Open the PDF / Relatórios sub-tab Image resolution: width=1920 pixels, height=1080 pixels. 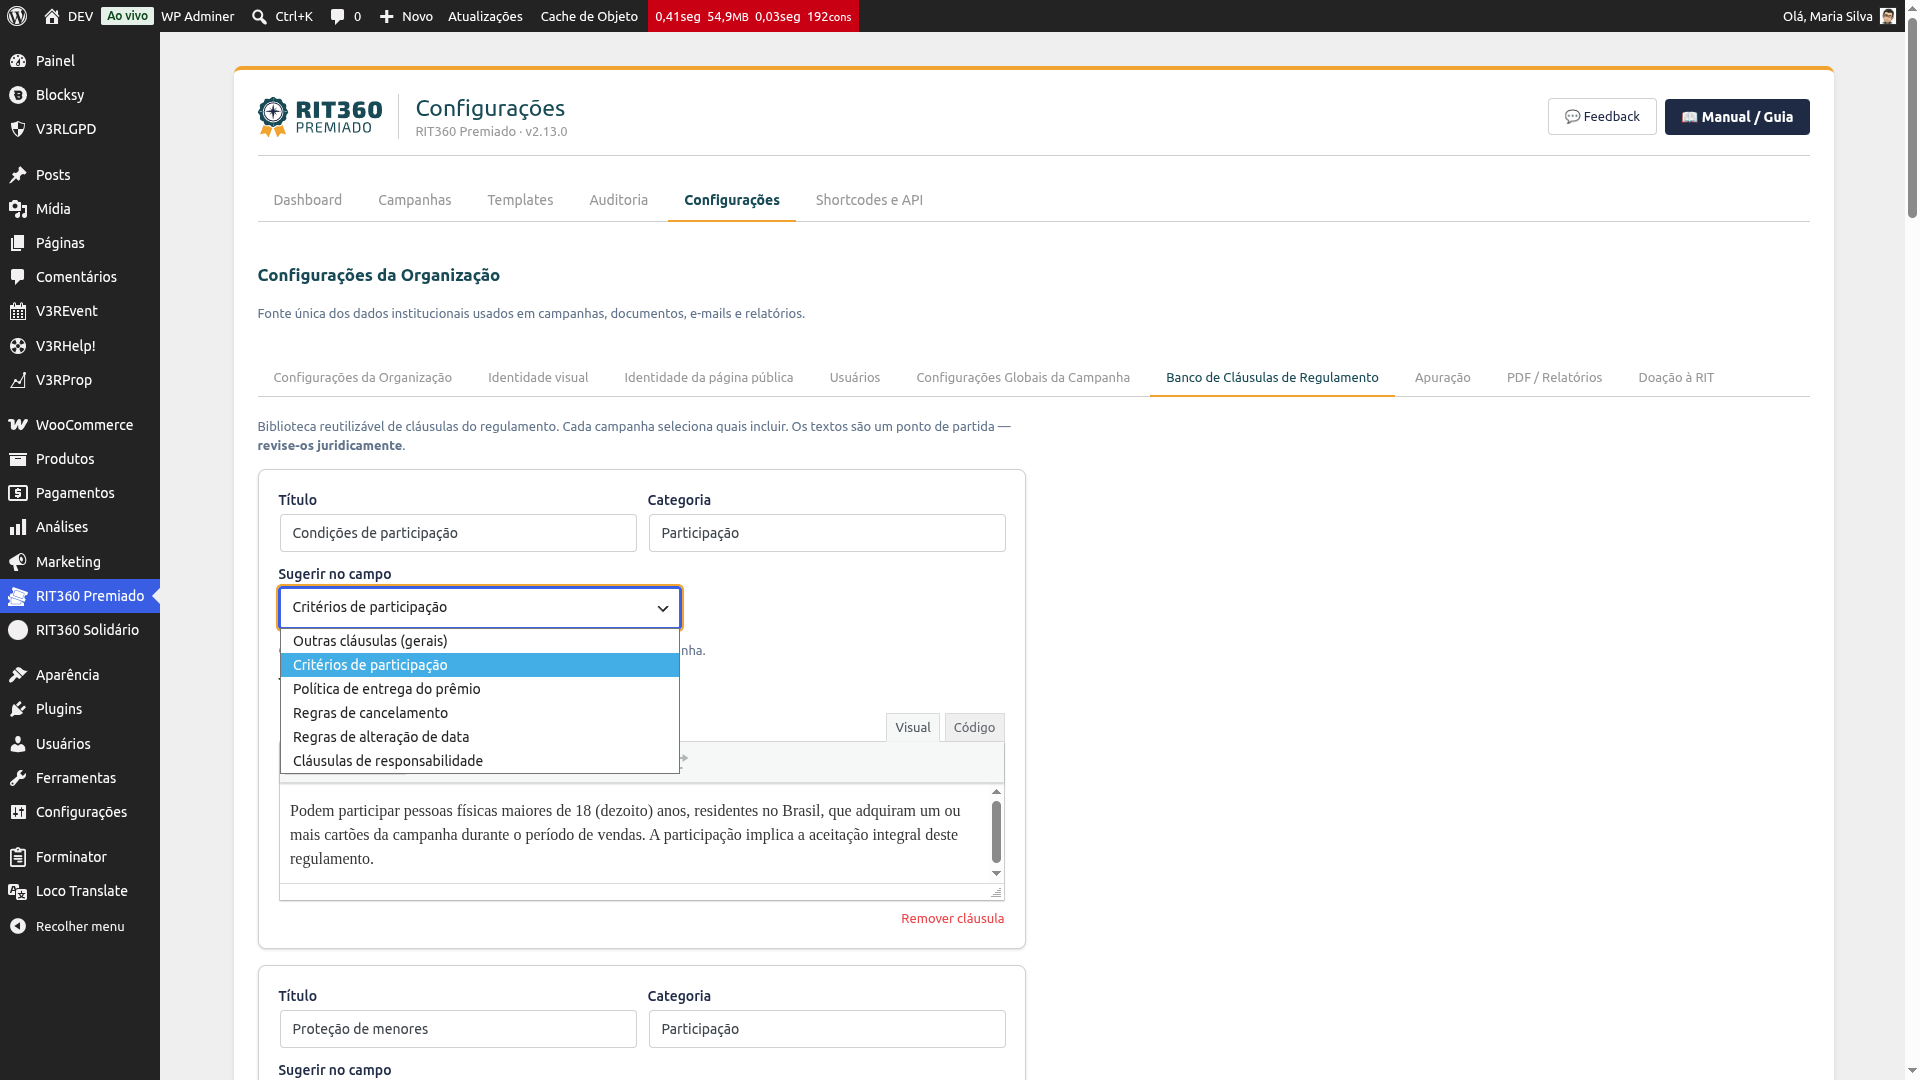1554,378
